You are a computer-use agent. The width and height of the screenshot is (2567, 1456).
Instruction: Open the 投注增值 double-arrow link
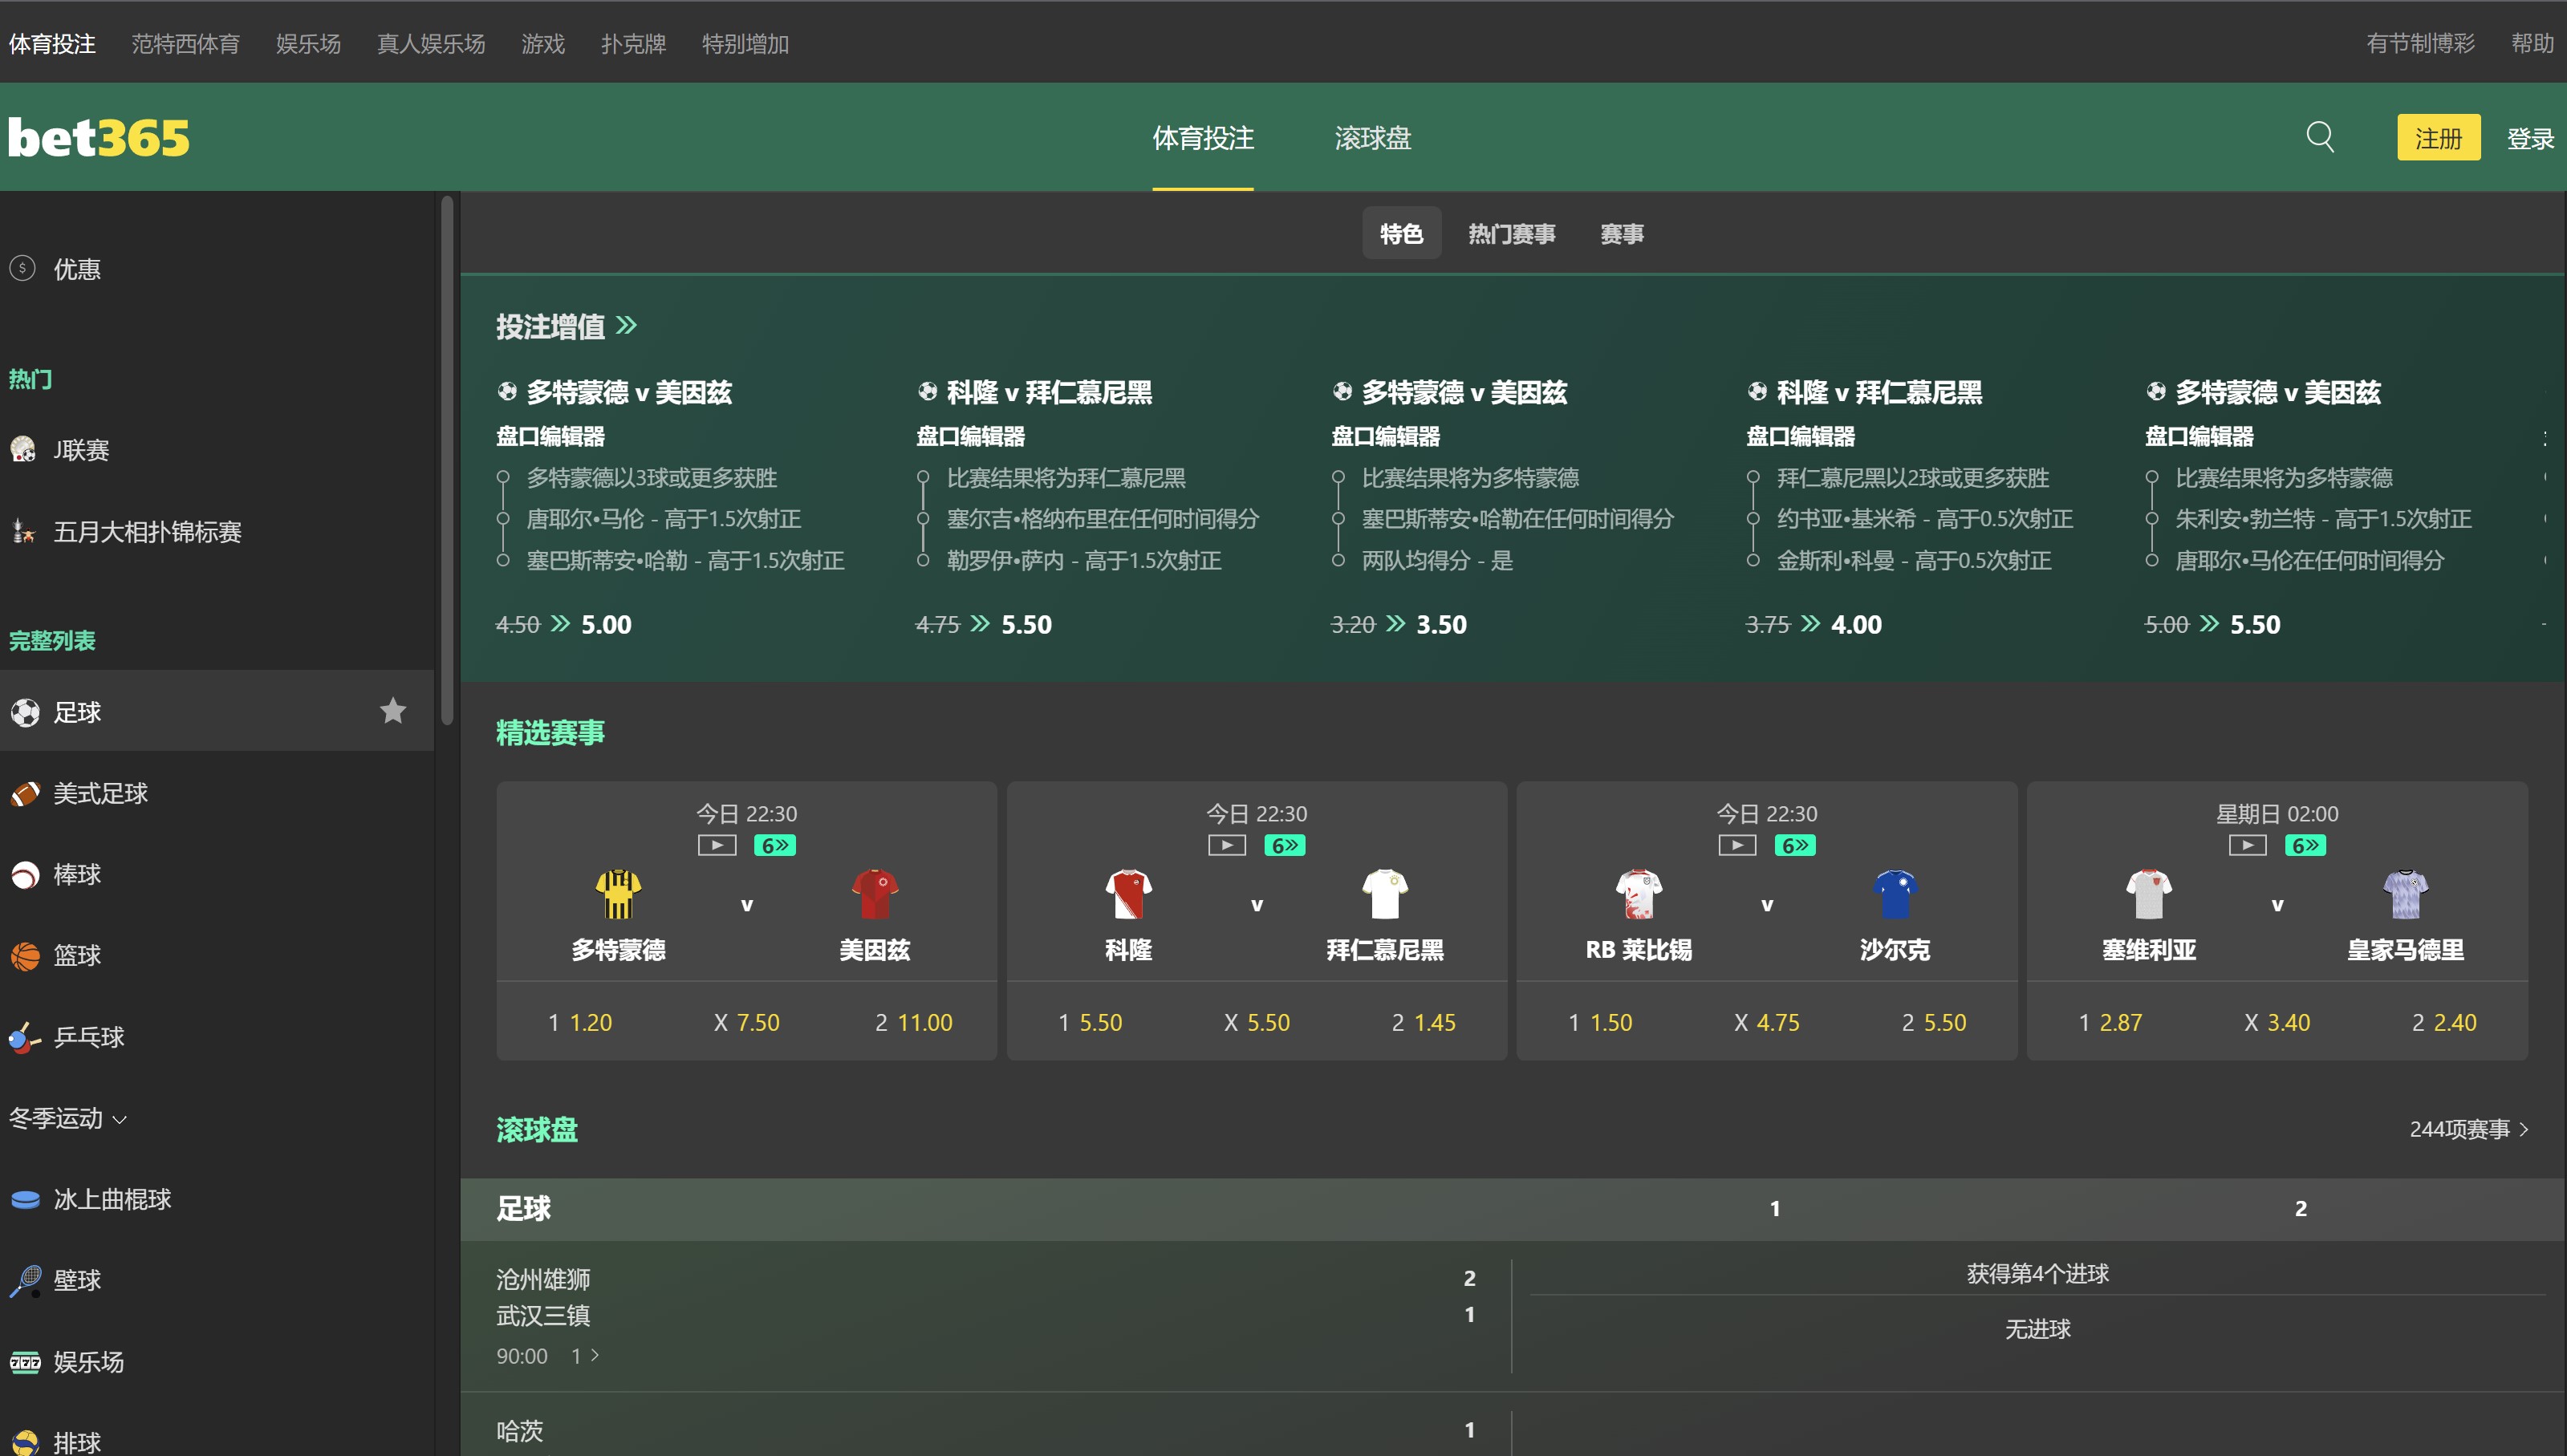click(x=626, y=325)
